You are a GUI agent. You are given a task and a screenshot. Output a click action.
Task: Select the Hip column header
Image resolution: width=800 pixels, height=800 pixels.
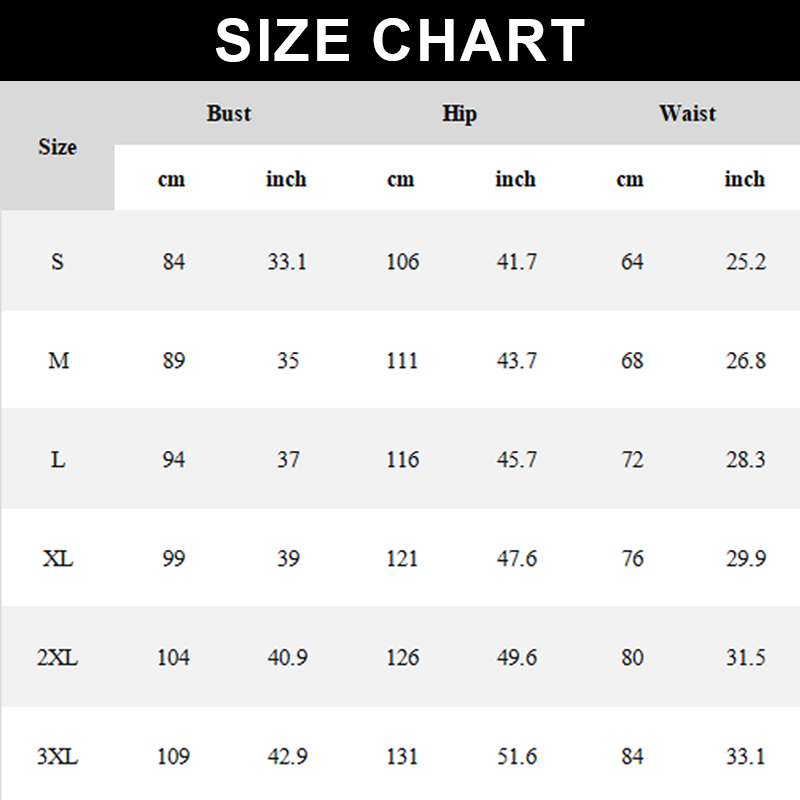coord(459,113)
